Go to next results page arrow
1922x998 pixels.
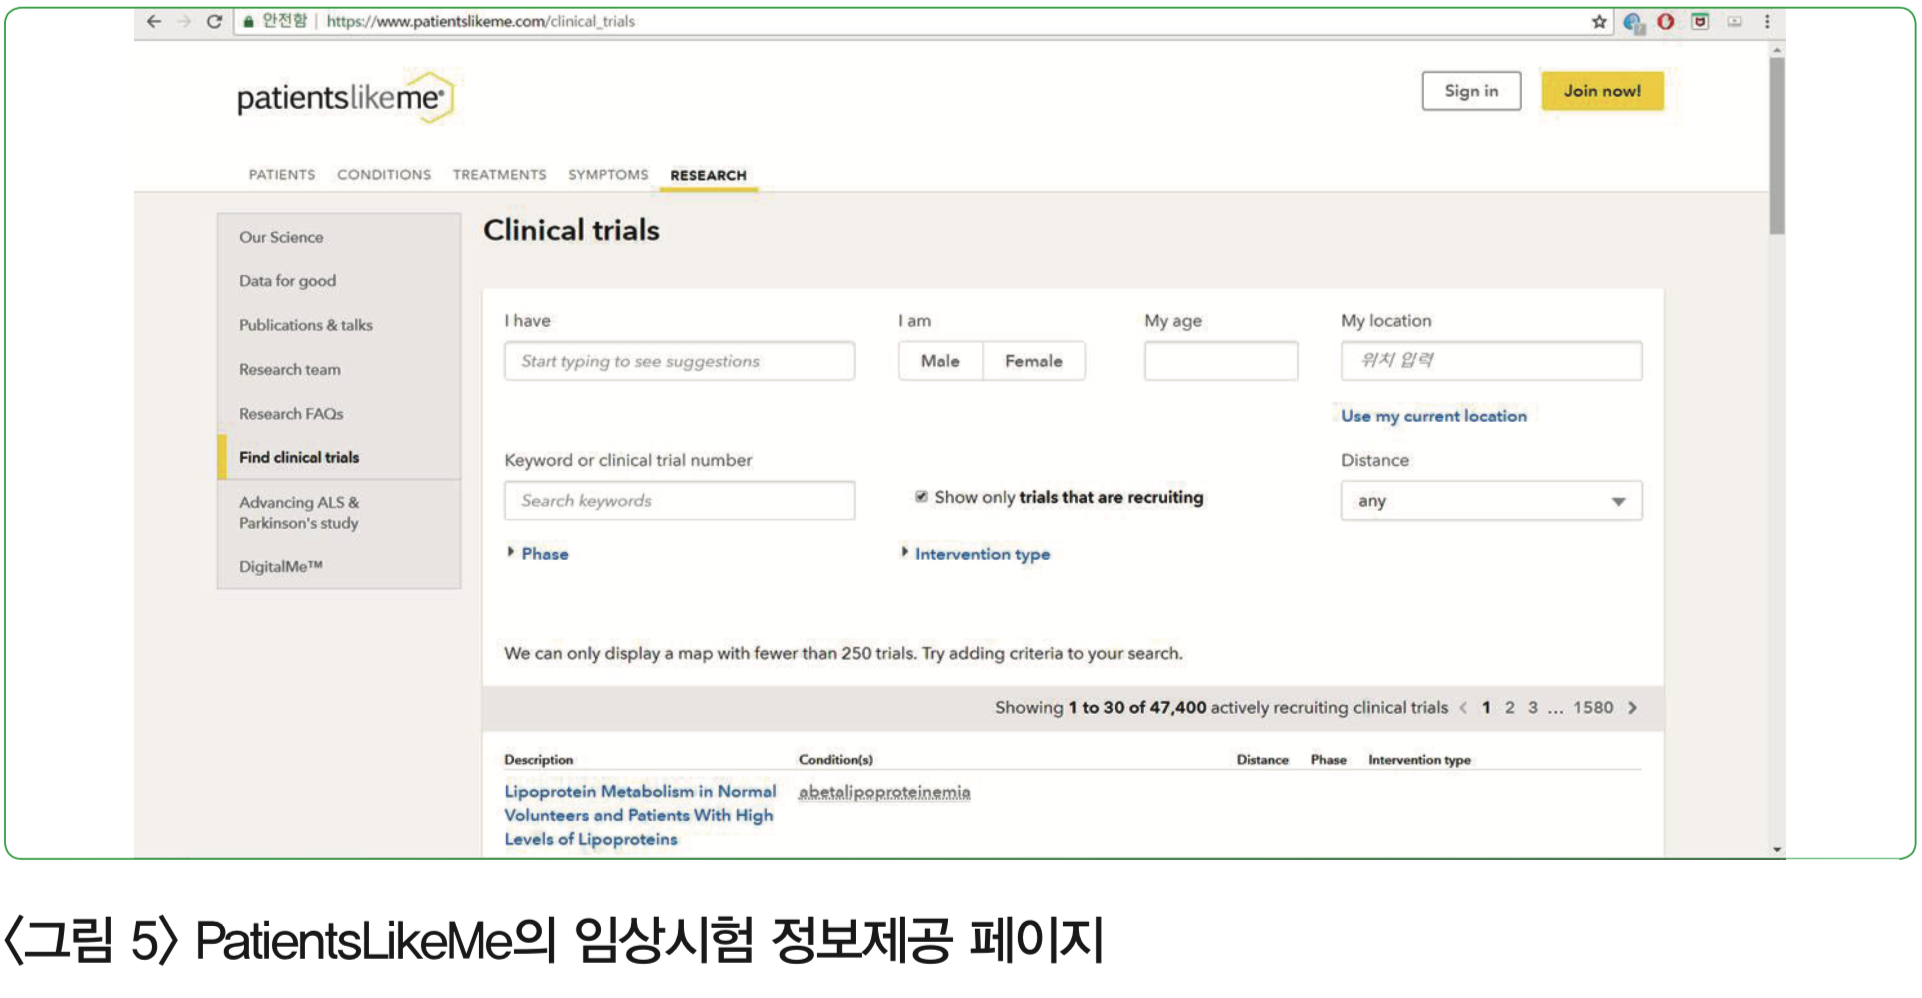coord(1633,708)
